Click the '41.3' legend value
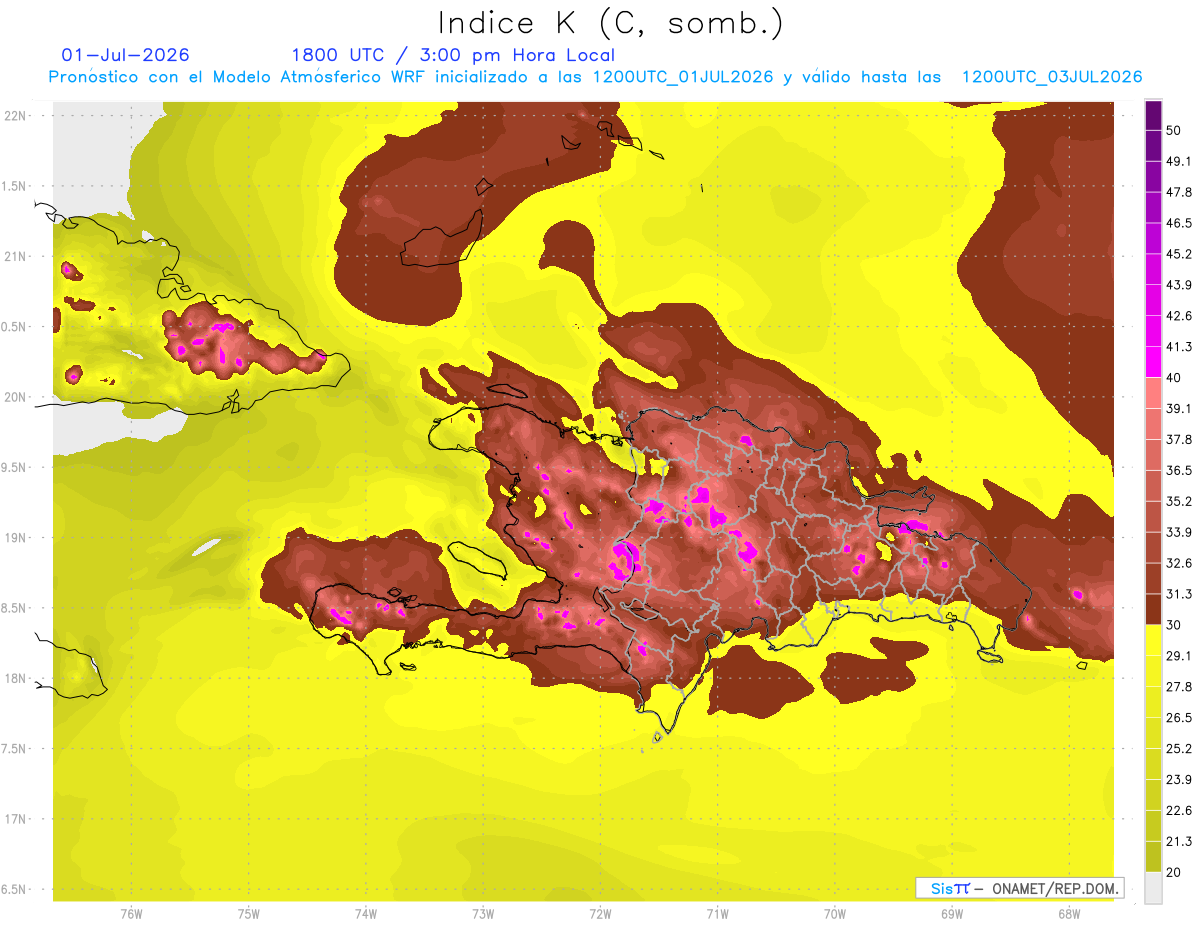Screen dimensions: 1200x927 click(1180, 347)
